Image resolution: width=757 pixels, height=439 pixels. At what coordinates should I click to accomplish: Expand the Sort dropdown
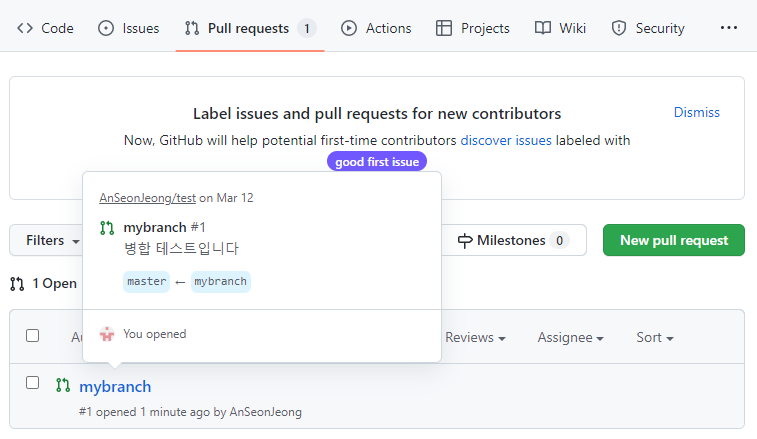[654, 338]
